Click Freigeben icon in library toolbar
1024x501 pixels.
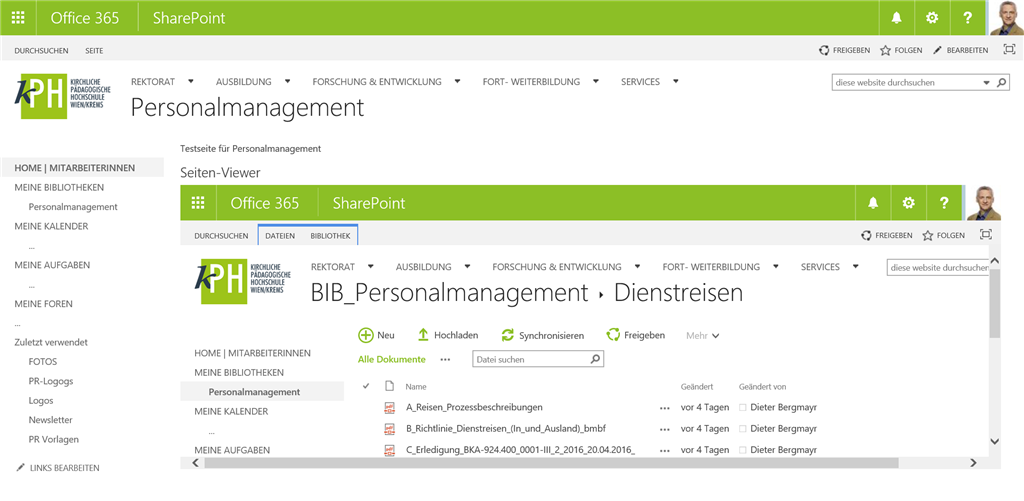click(x=613, y=335)
